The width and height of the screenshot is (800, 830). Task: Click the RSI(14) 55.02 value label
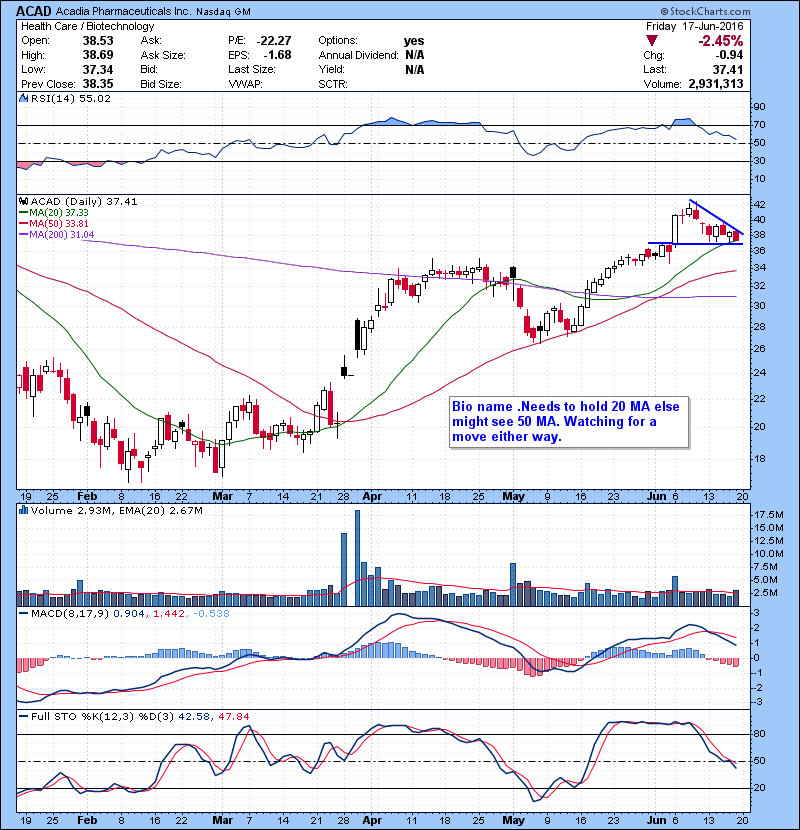pos(71,98)
